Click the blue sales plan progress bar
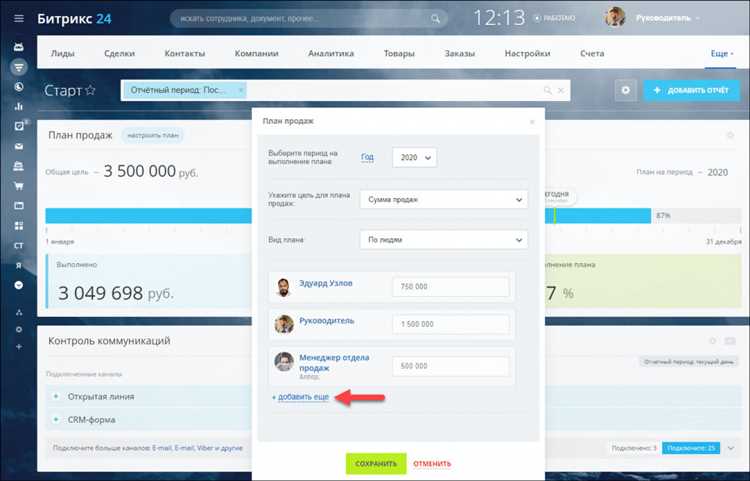Viewport: 750px width, 481px height. click(x=148, y=216)
